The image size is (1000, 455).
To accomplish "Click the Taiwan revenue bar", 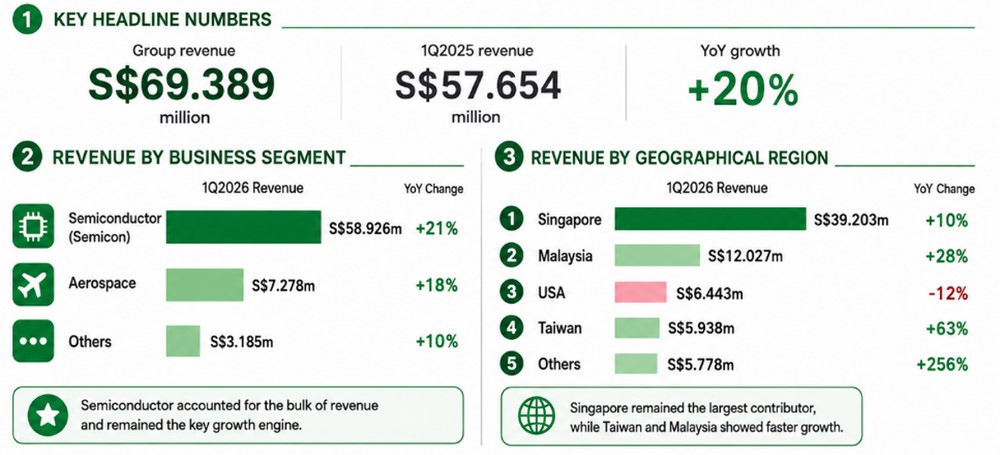I will 637,328.
